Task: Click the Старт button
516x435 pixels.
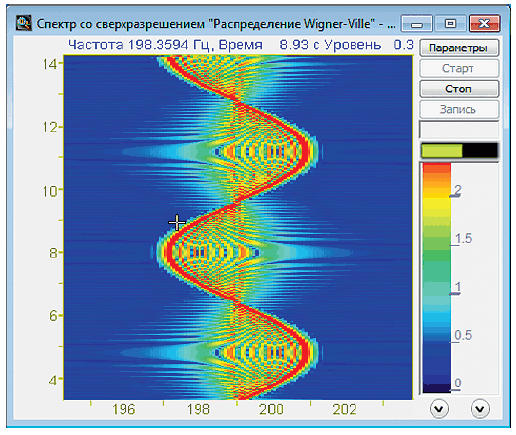Action: pyautogui.click(x=459, y=68)
